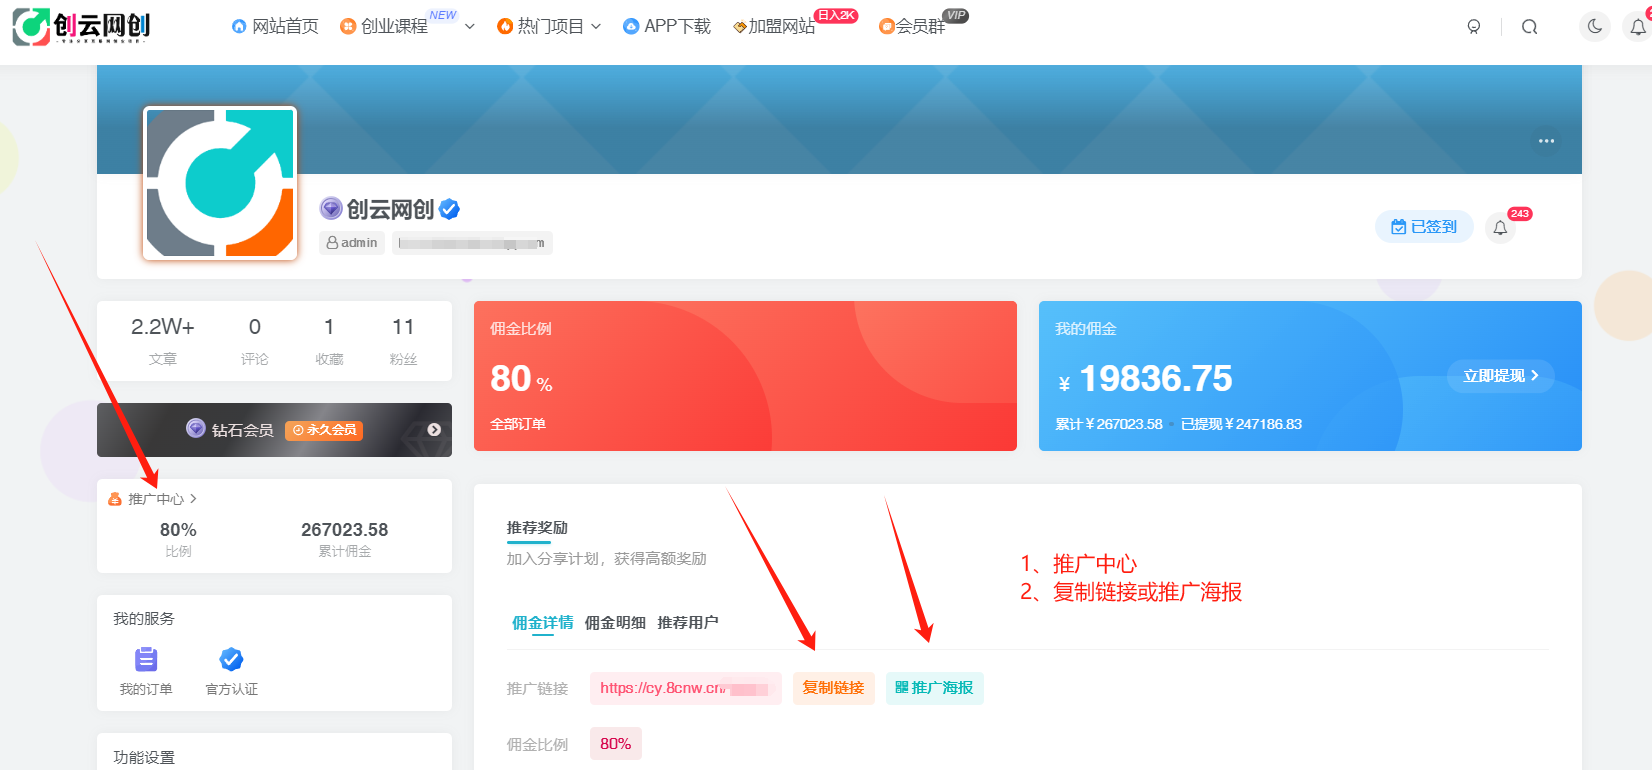
Task: Open 加盟网站 nav link
Action: (774, 26)
